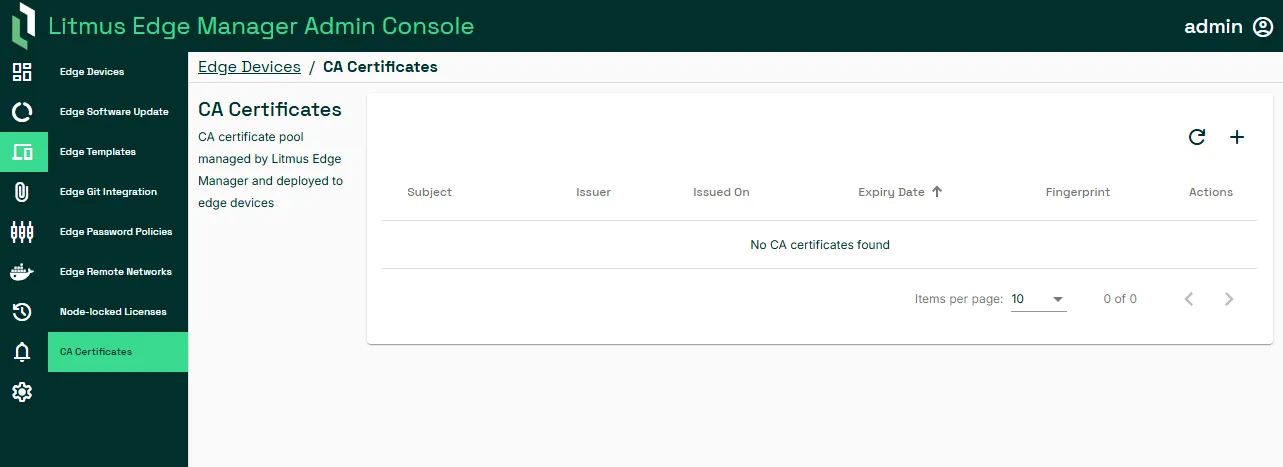Open Node-locked Licenses menu item
This screenshot has height=467, width=1283.
pos(118,312)
